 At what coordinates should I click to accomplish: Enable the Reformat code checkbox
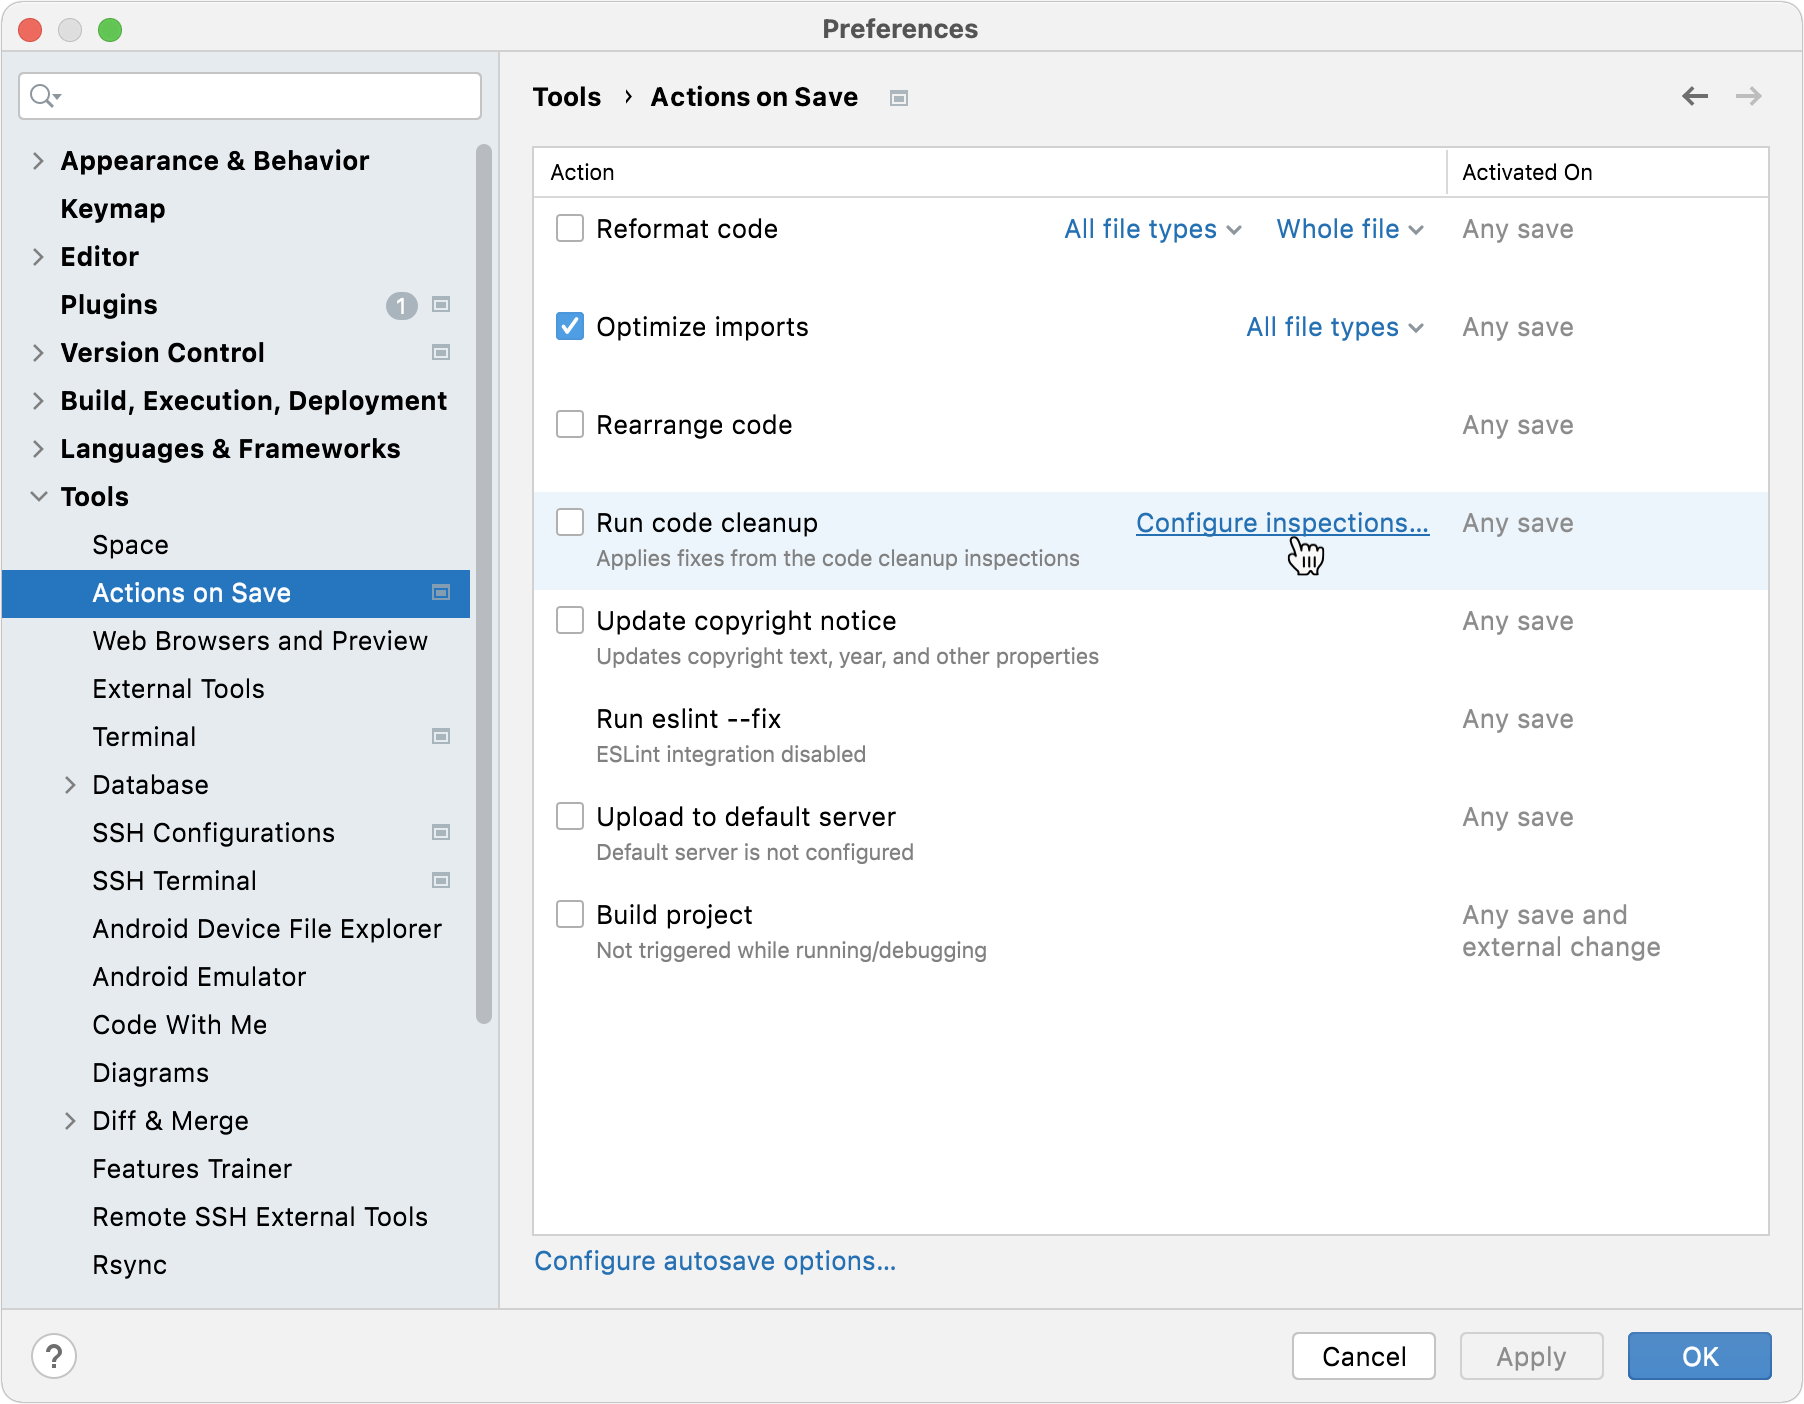pyautogui.click(x=570, y=228)
